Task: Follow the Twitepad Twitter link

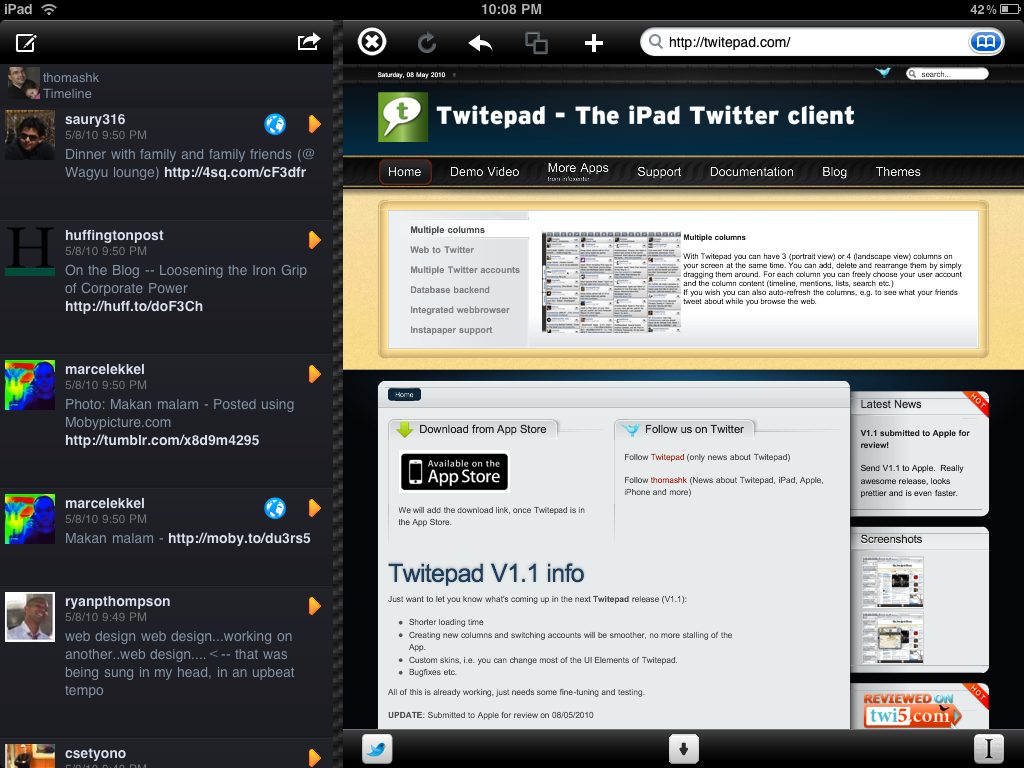Action: point(667,457)
